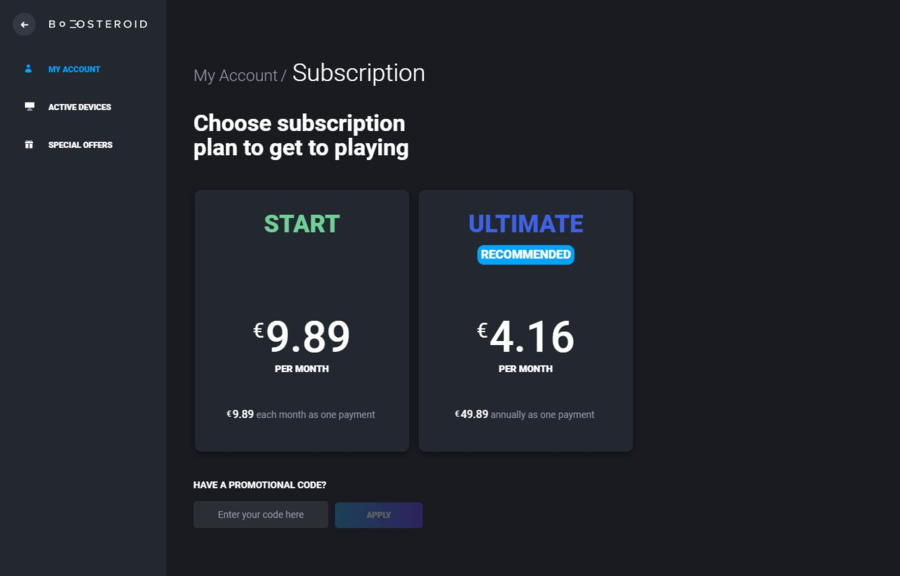The width and height of the screenshot is (900, 576).
Task: Navigate to My Account breadcrumb link
Action: (x=235, y=76)
